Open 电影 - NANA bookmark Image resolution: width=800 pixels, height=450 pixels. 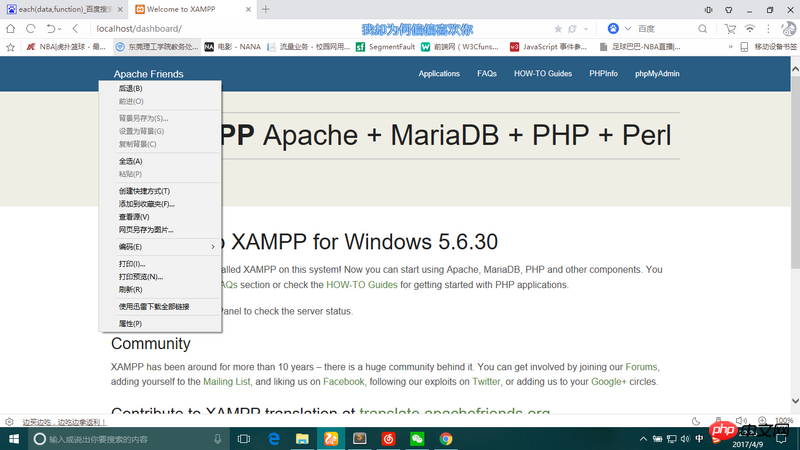[x=233, y=47]
